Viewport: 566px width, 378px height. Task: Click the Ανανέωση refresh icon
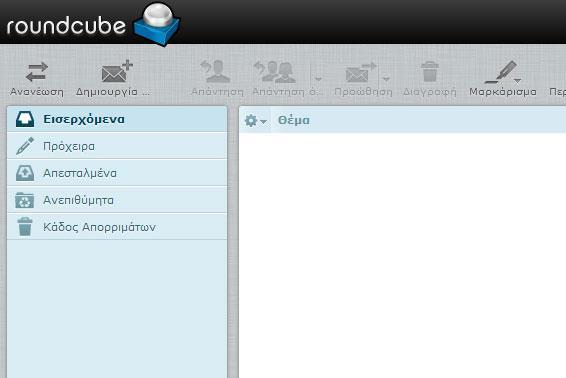(x=37, y=71)
